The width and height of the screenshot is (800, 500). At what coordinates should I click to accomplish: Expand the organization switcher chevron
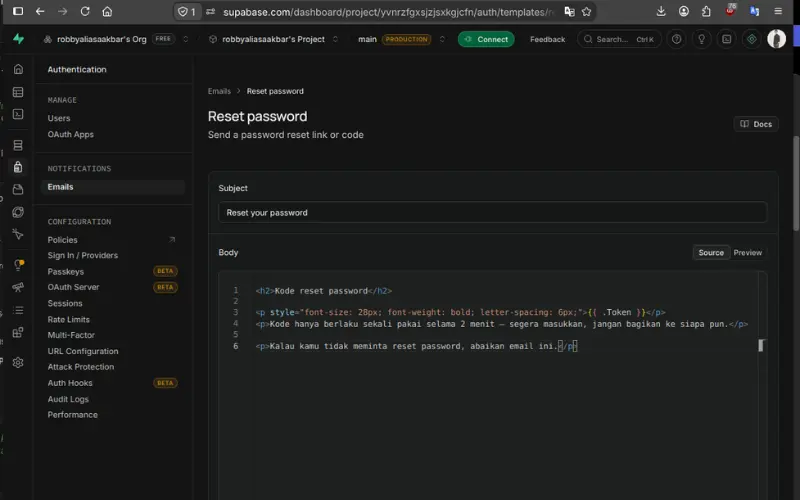[186, 39]
